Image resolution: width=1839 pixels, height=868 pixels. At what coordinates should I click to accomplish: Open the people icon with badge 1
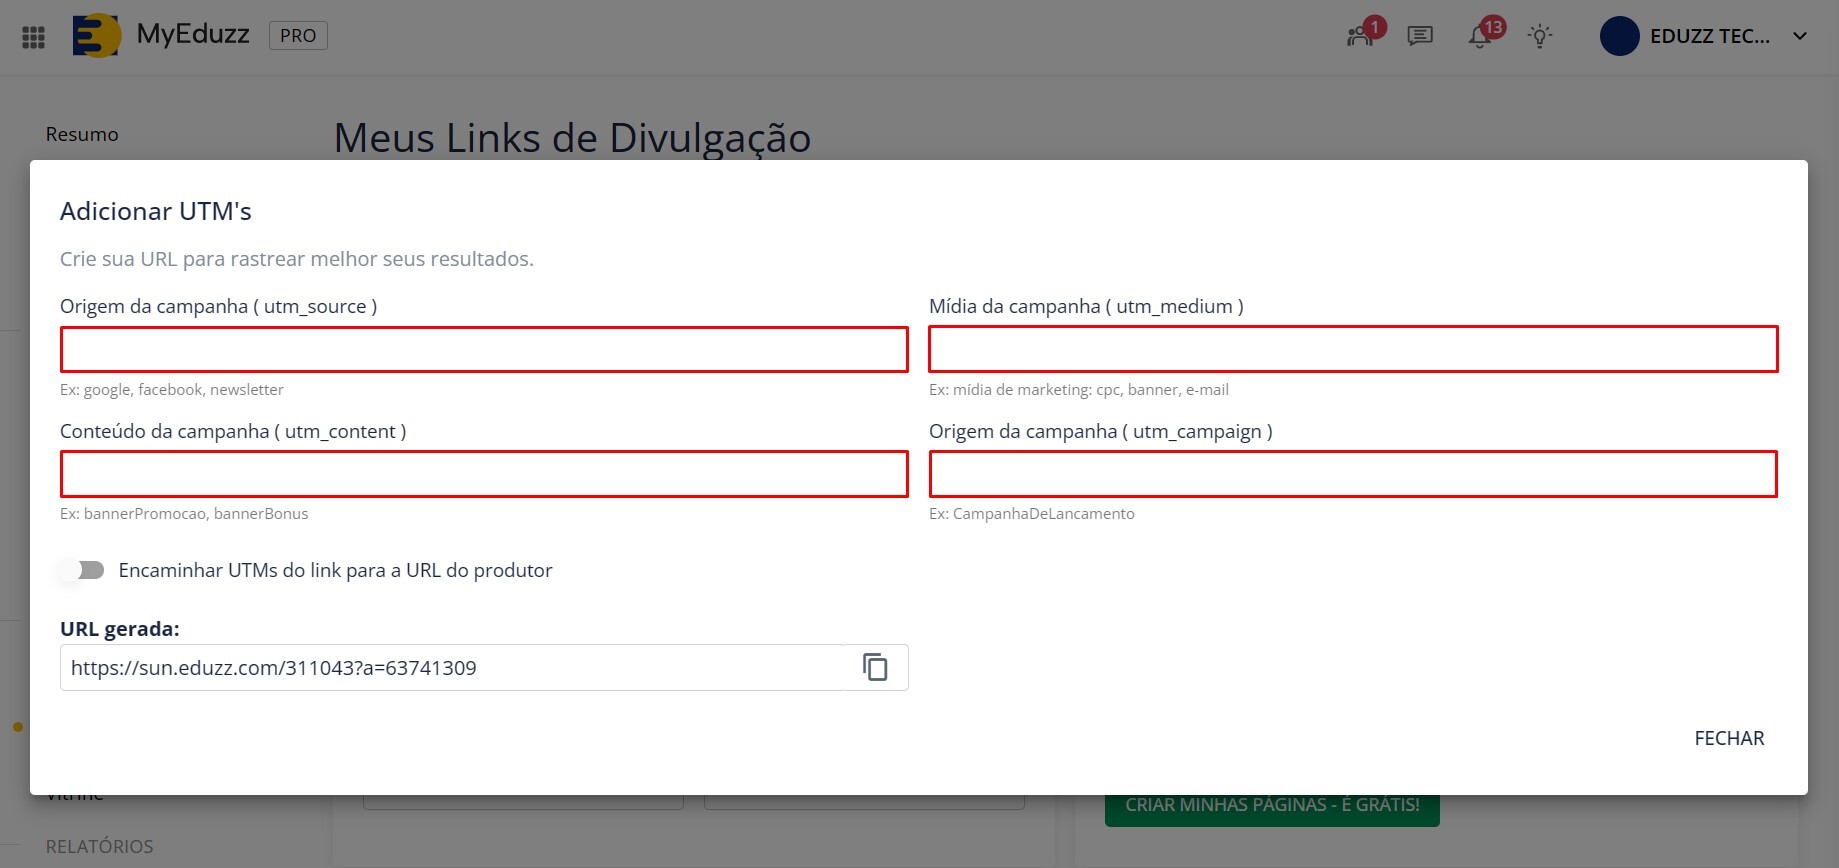[1359, 37]
